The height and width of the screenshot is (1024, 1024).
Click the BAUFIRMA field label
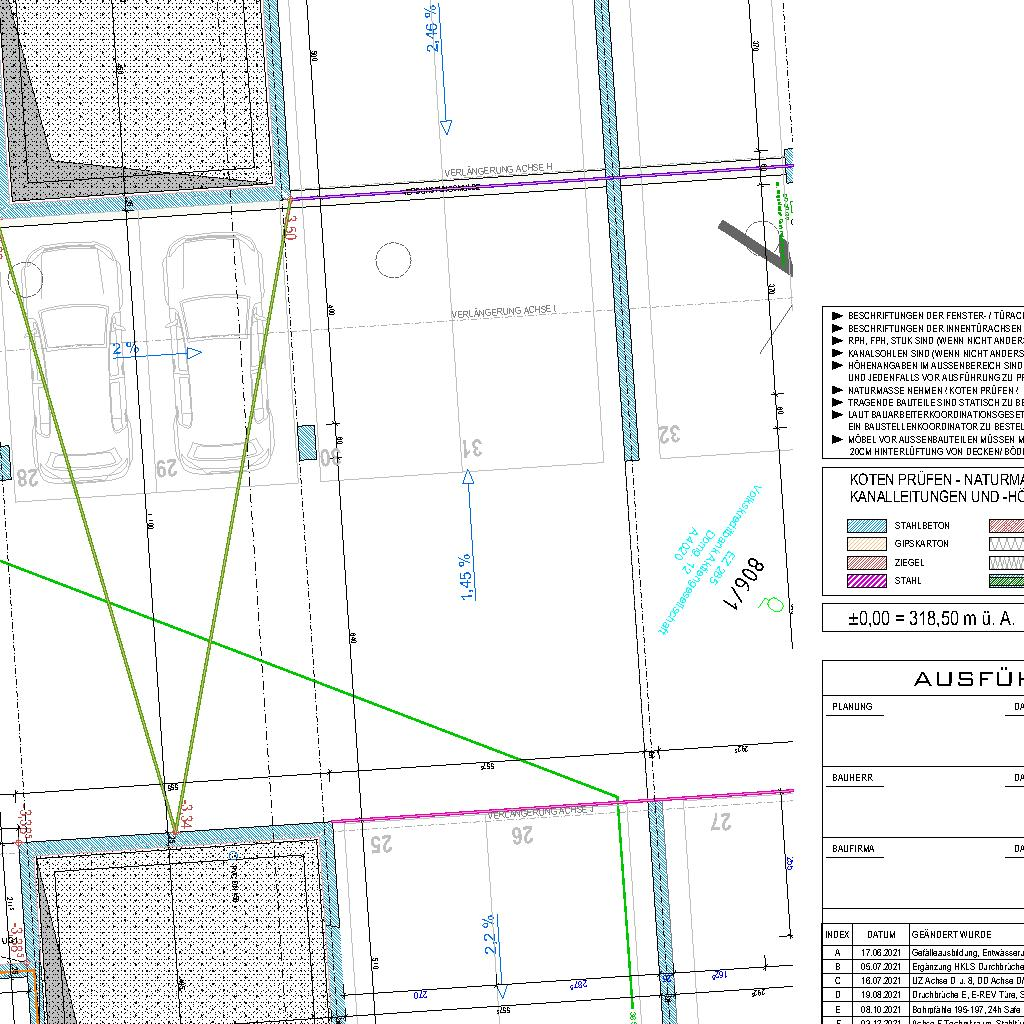tap(853, 849)
